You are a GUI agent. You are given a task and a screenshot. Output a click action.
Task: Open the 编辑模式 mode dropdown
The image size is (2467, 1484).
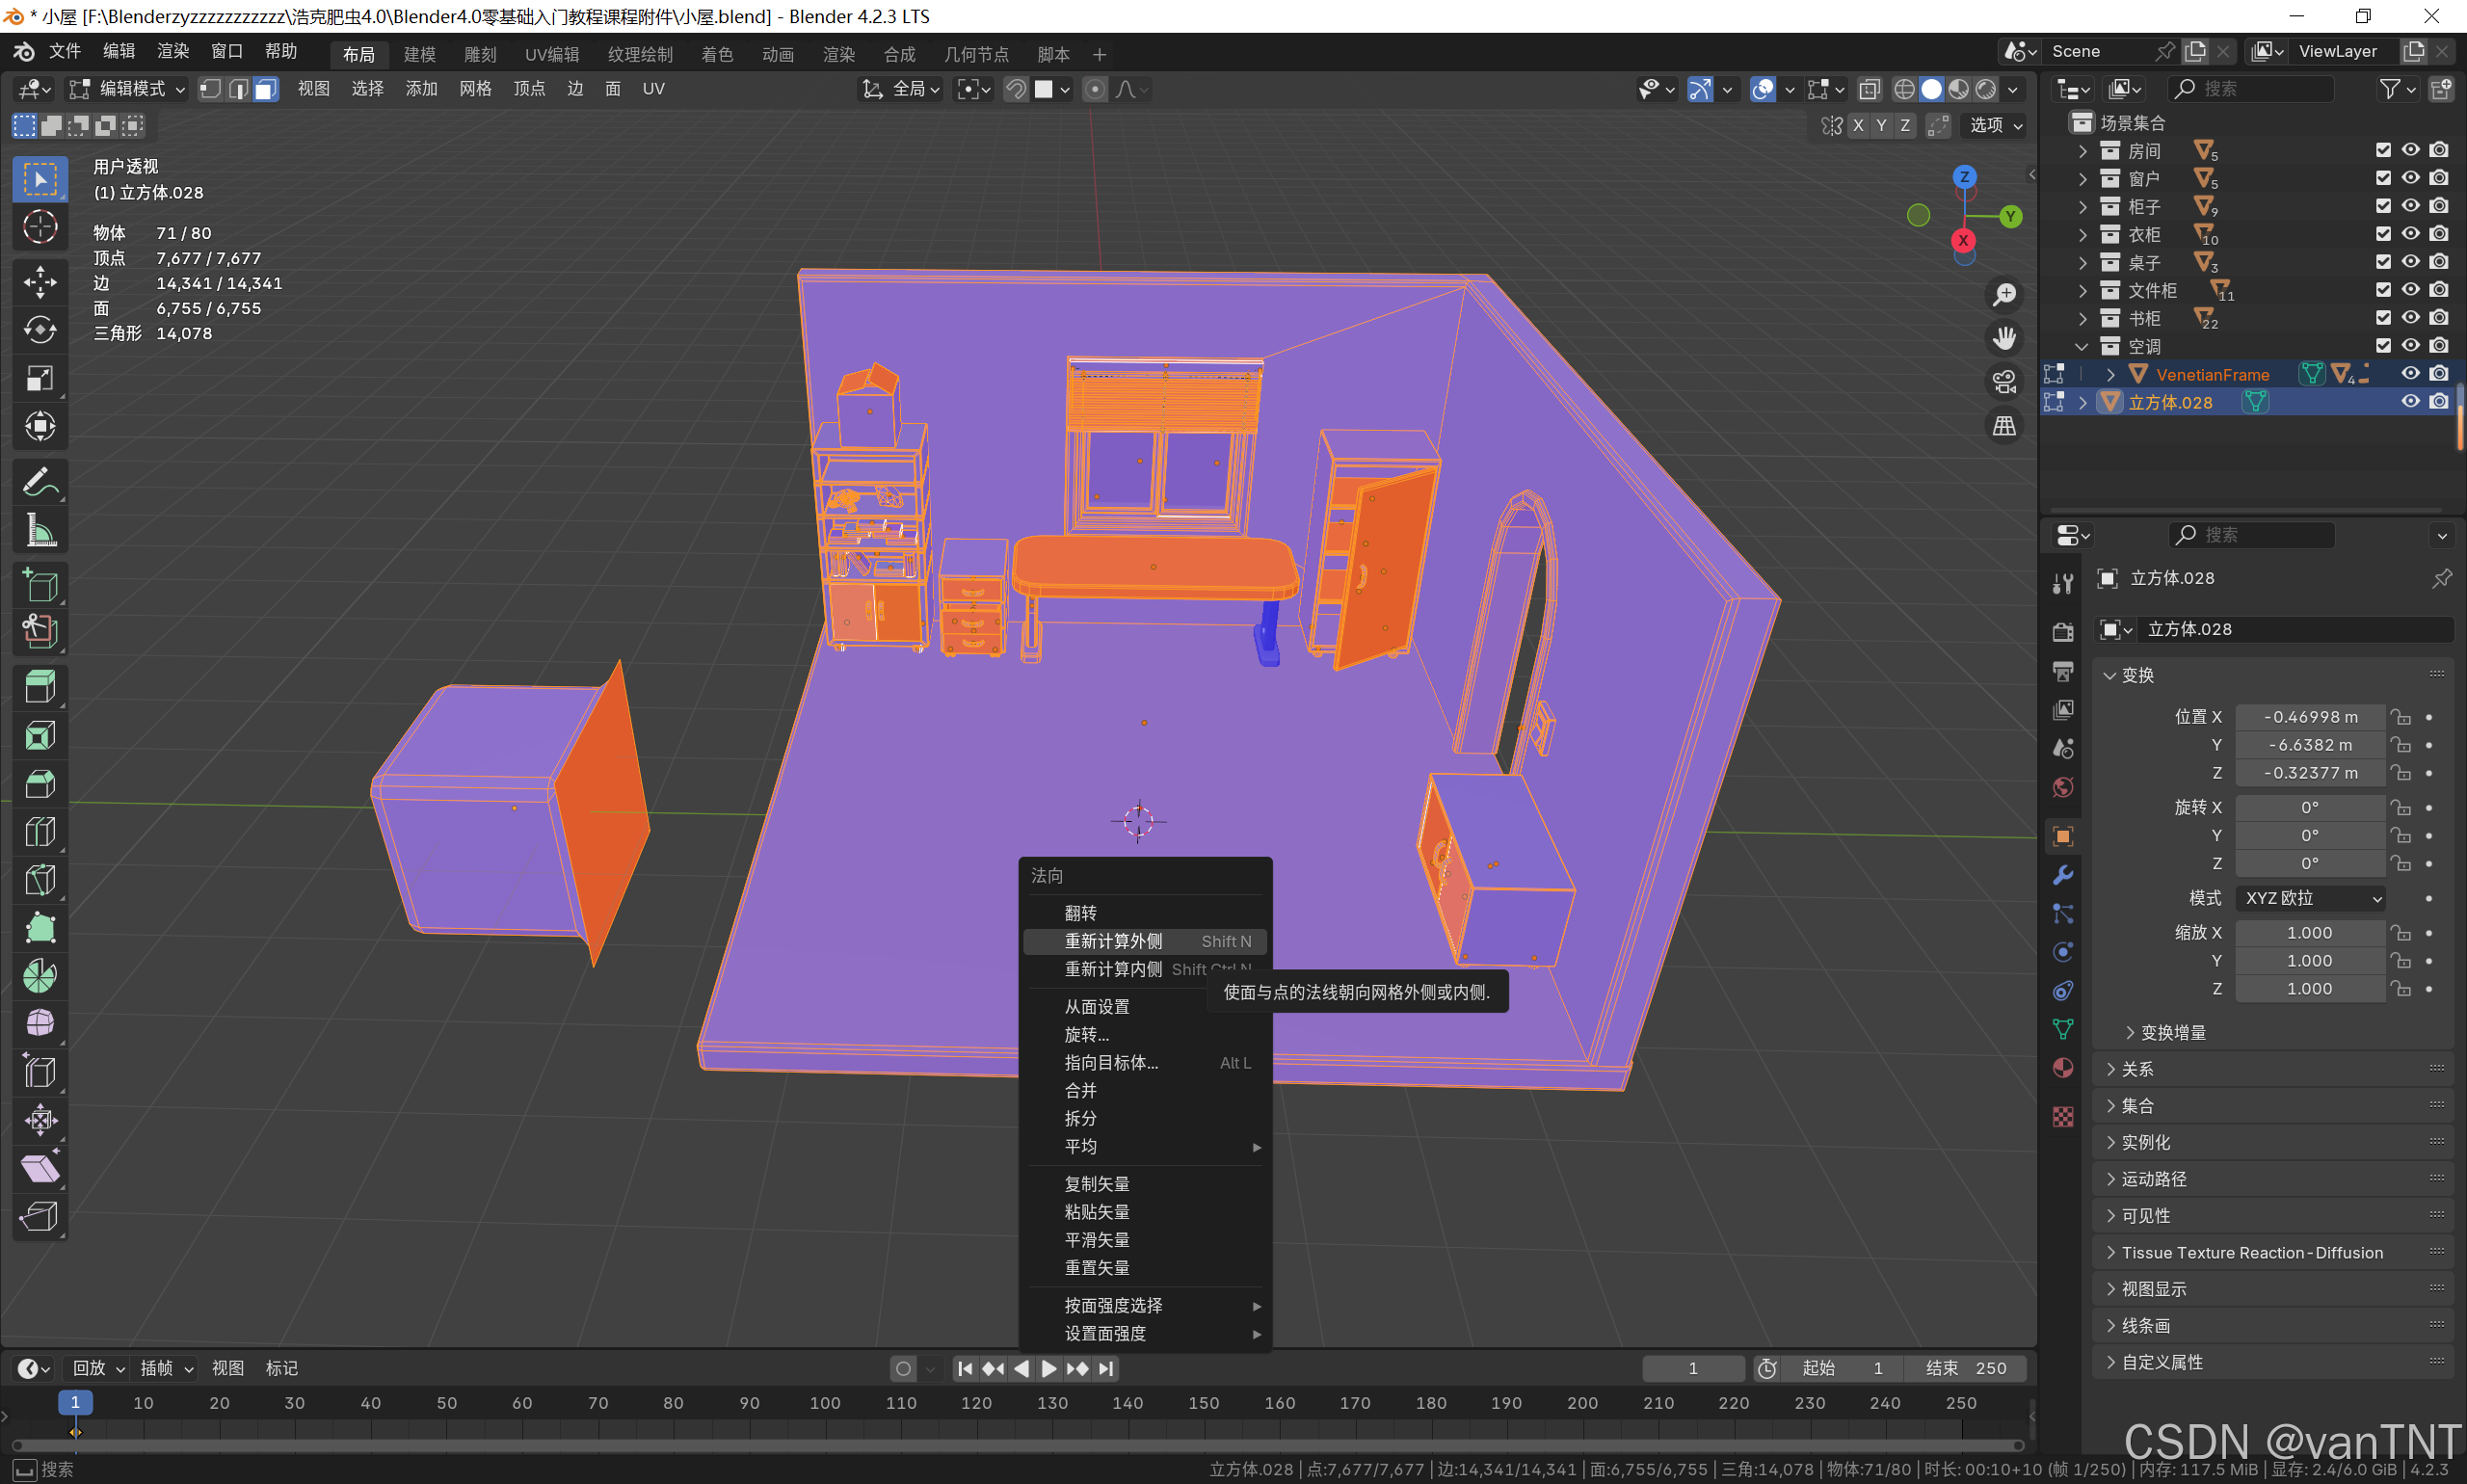(128, 89)
